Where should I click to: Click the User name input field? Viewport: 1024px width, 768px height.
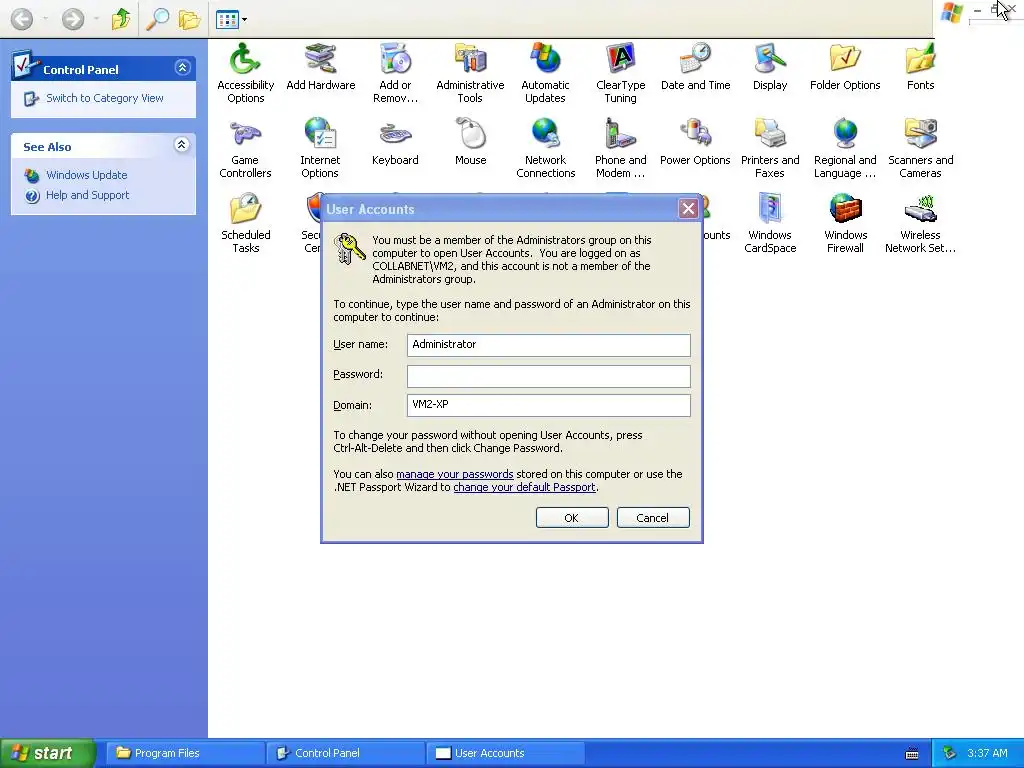(549, 345)
